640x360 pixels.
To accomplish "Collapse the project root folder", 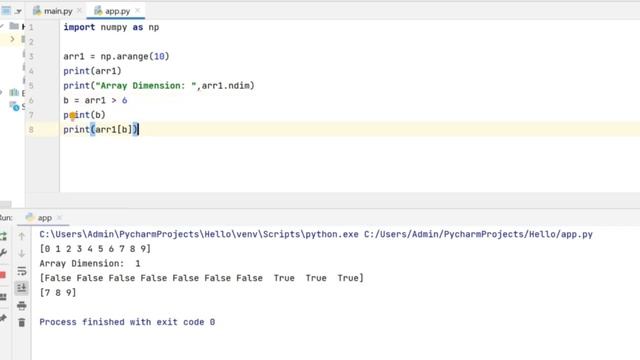I will click(x=2, y=27).
